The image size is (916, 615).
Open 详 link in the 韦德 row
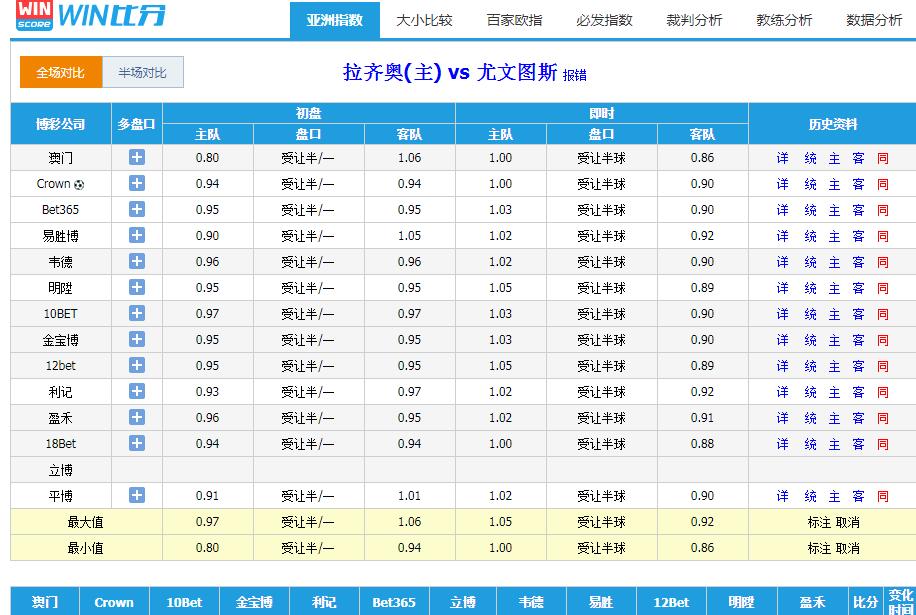(x=782, y=262)
